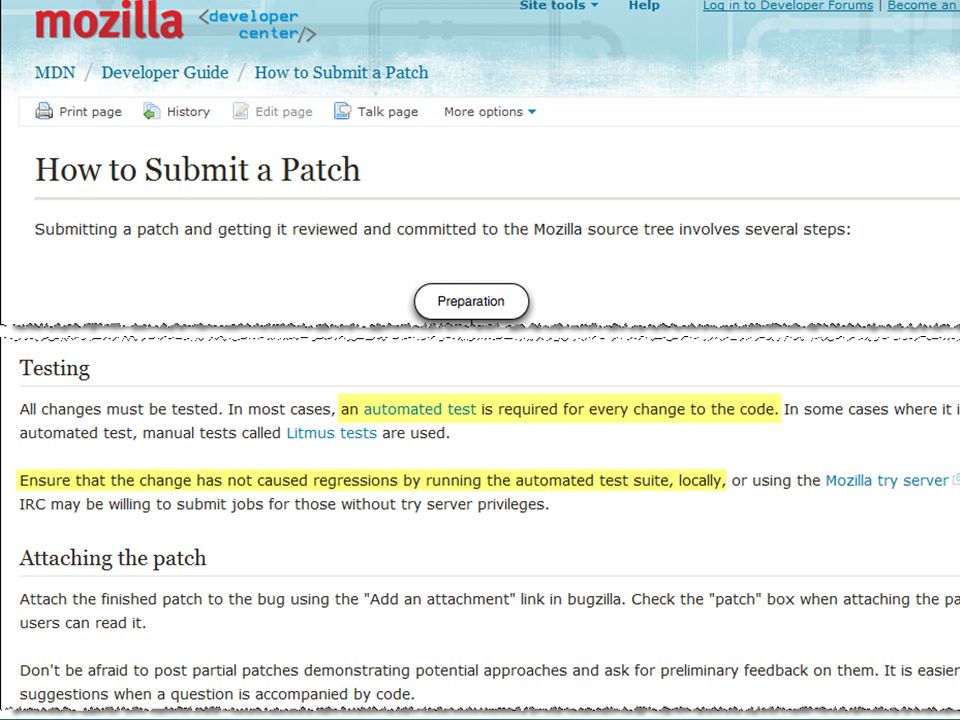Click the developer center logo text
The image size is (960, 720).
[x=258, y=25]
